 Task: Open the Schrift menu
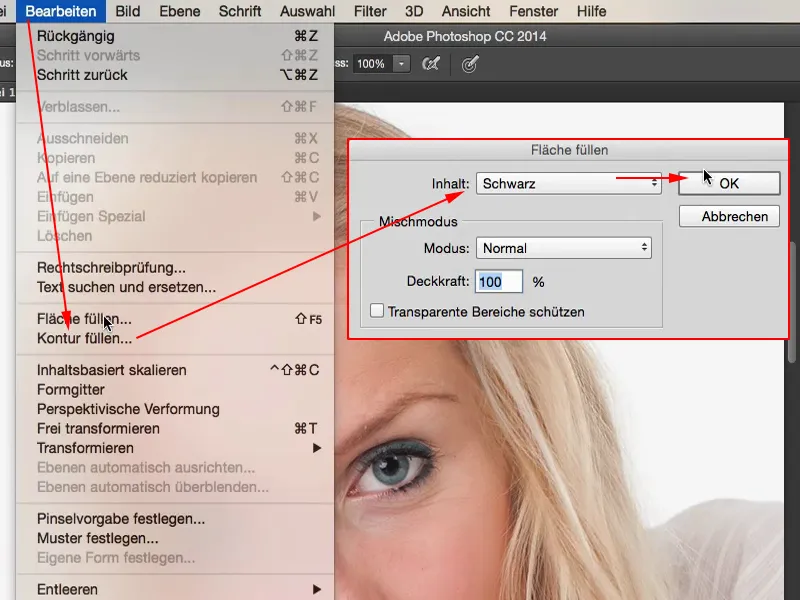pos(240,11)
